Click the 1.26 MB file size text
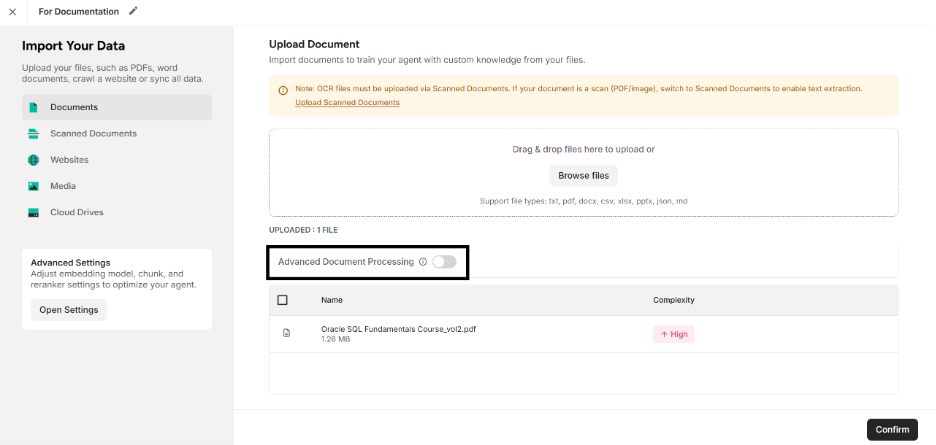 pos(335,339)
